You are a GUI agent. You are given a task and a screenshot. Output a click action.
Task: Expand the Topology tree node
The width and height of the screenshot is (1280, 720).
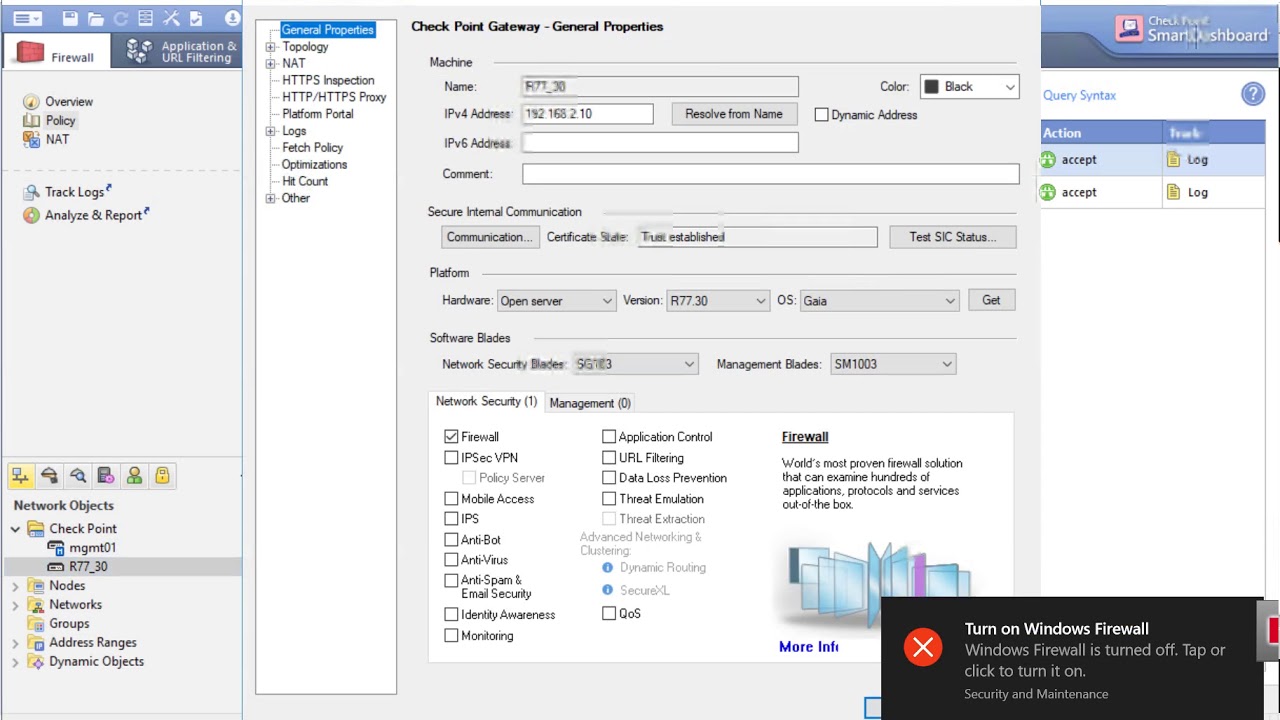tap(271, 47)
